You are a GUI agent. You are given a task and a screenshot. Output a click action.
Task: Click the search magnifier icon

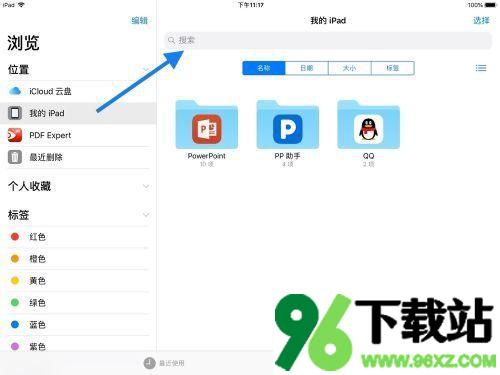171,40
